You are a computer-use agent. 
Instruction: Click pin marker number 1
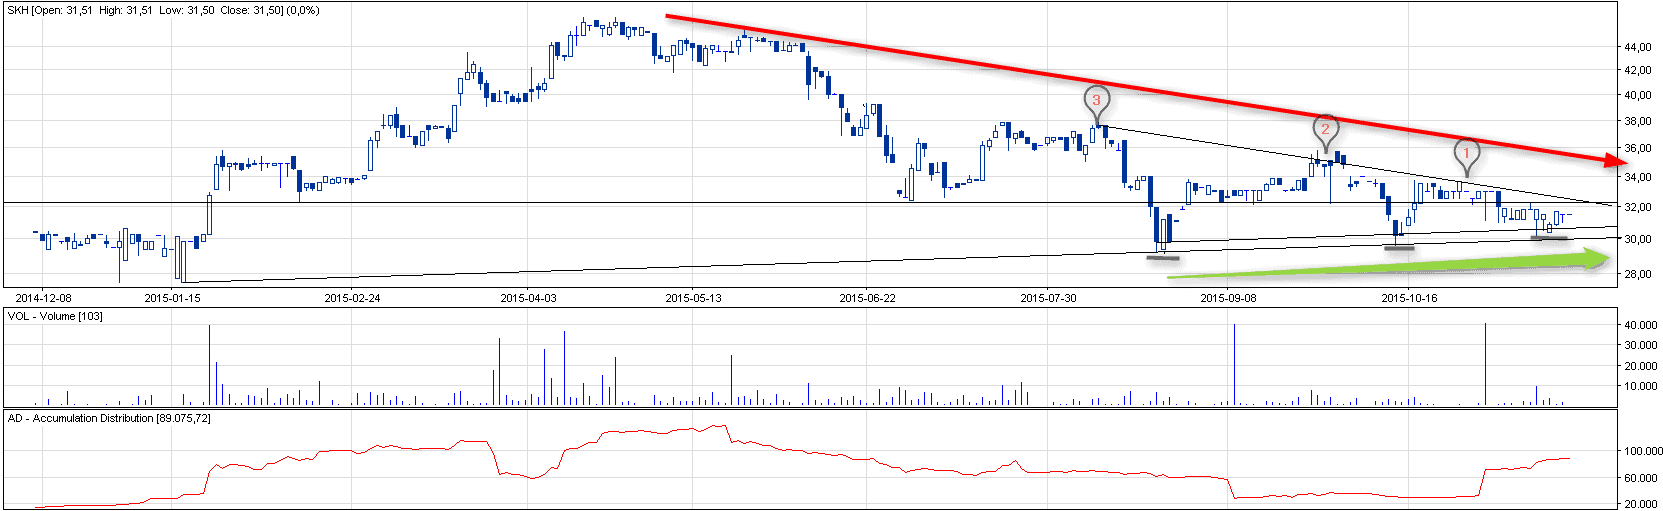tap(1466, 153)
